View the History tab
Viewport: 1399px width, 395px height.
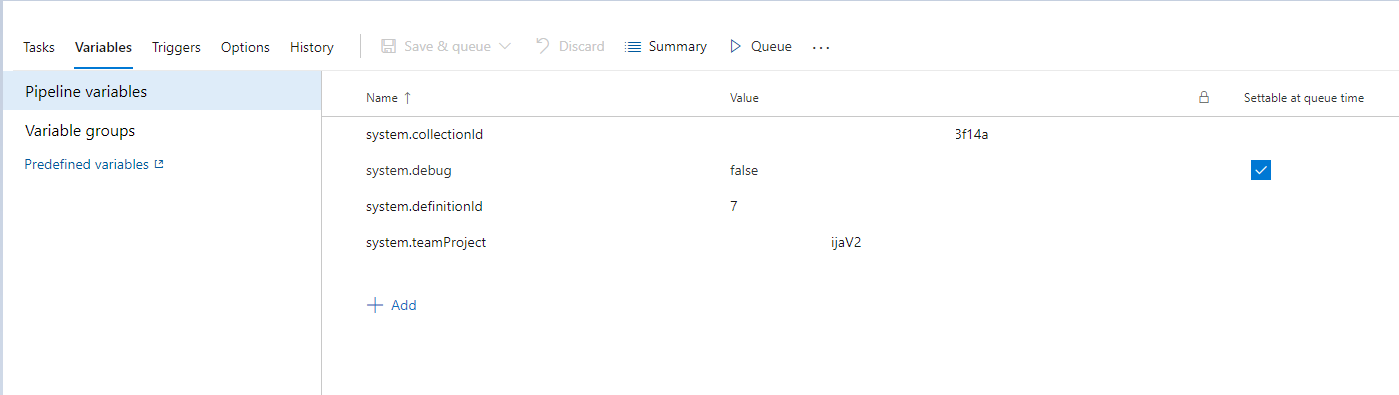pyautogui.click(x=312, y=47)
